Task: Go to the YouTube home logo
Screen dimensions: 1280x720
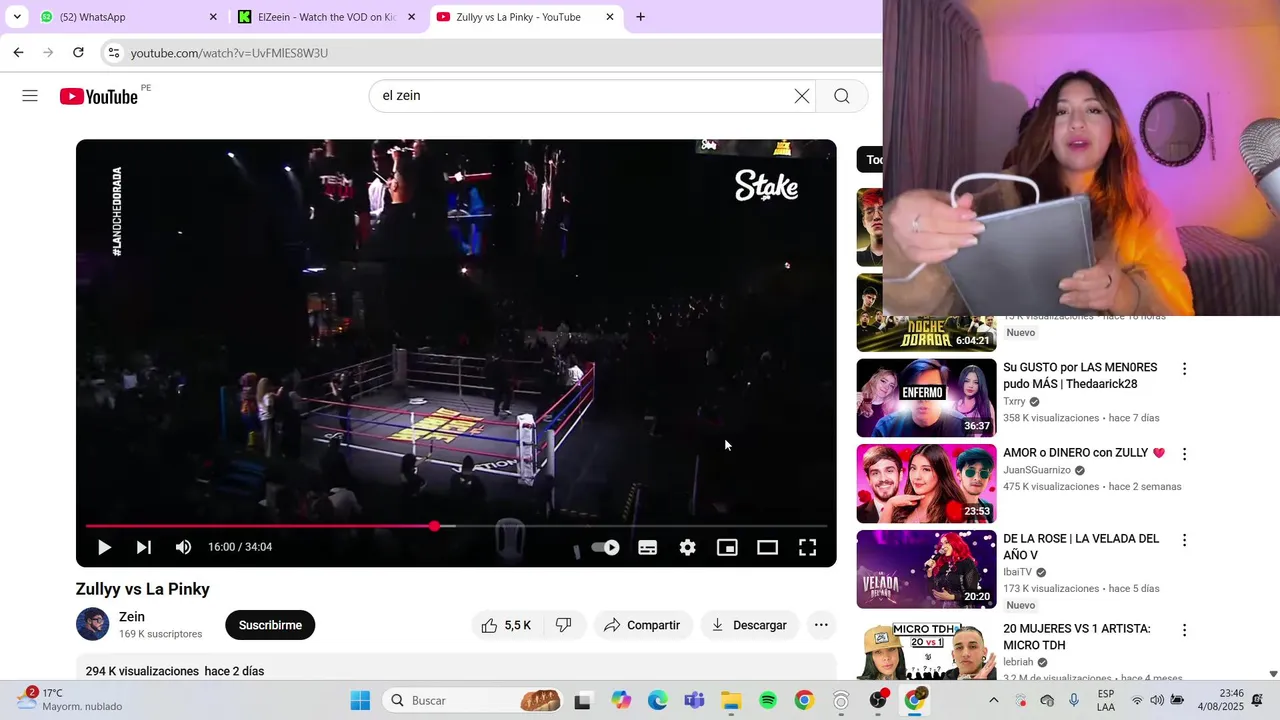Action: [x=98, y=96]
